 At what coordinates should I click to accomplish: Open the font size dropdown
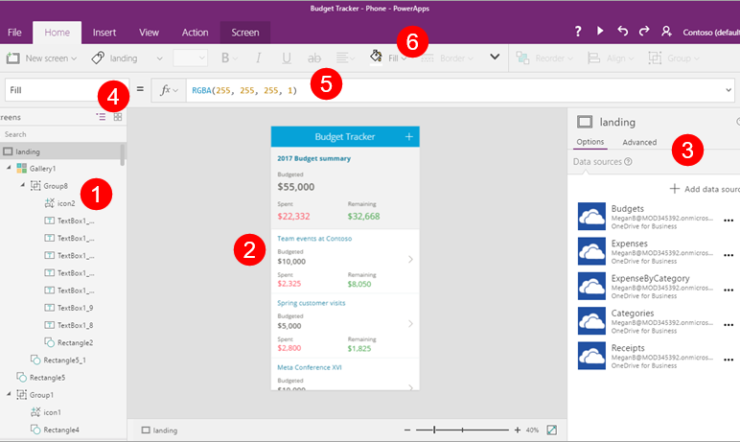pyautogui.click(x=190, y=58)
